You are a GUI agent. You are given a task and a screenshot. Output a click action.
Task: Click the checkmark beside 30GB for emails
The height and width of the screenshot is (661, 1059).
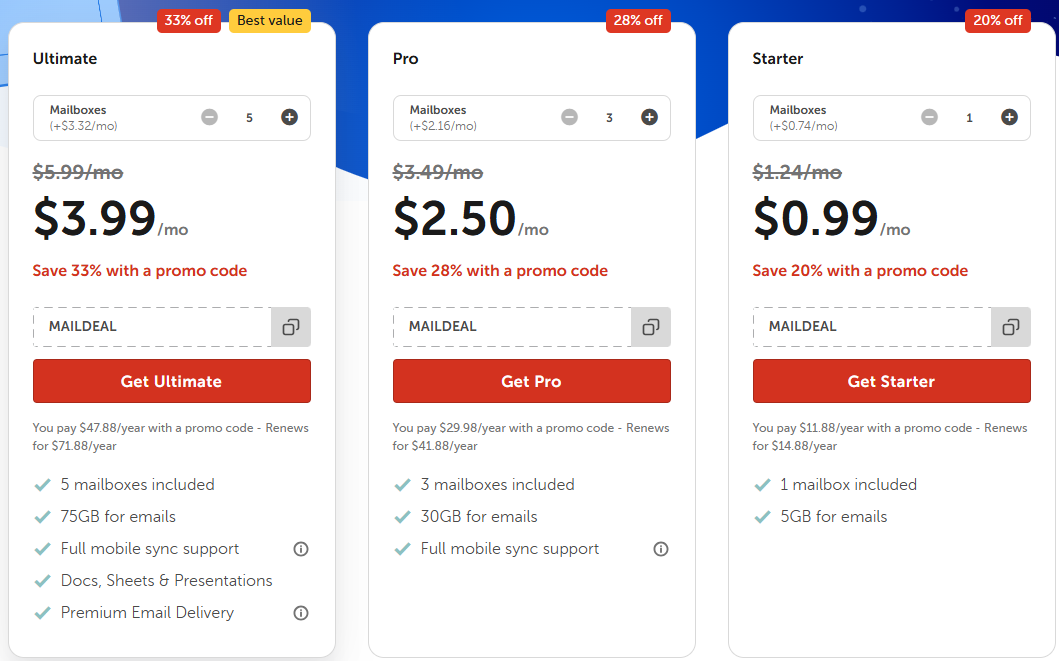(403, 516)
